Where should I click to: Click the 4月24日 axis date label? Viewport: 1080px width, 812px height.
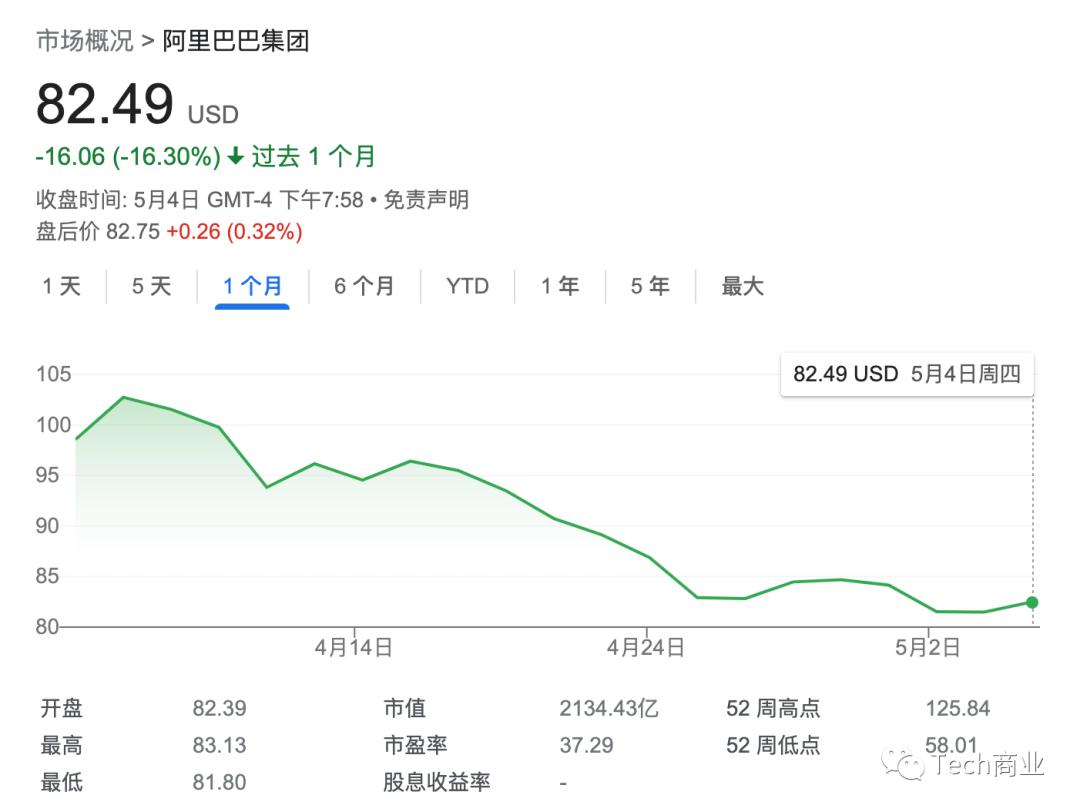pyautogui.click(x=645, y=647)
